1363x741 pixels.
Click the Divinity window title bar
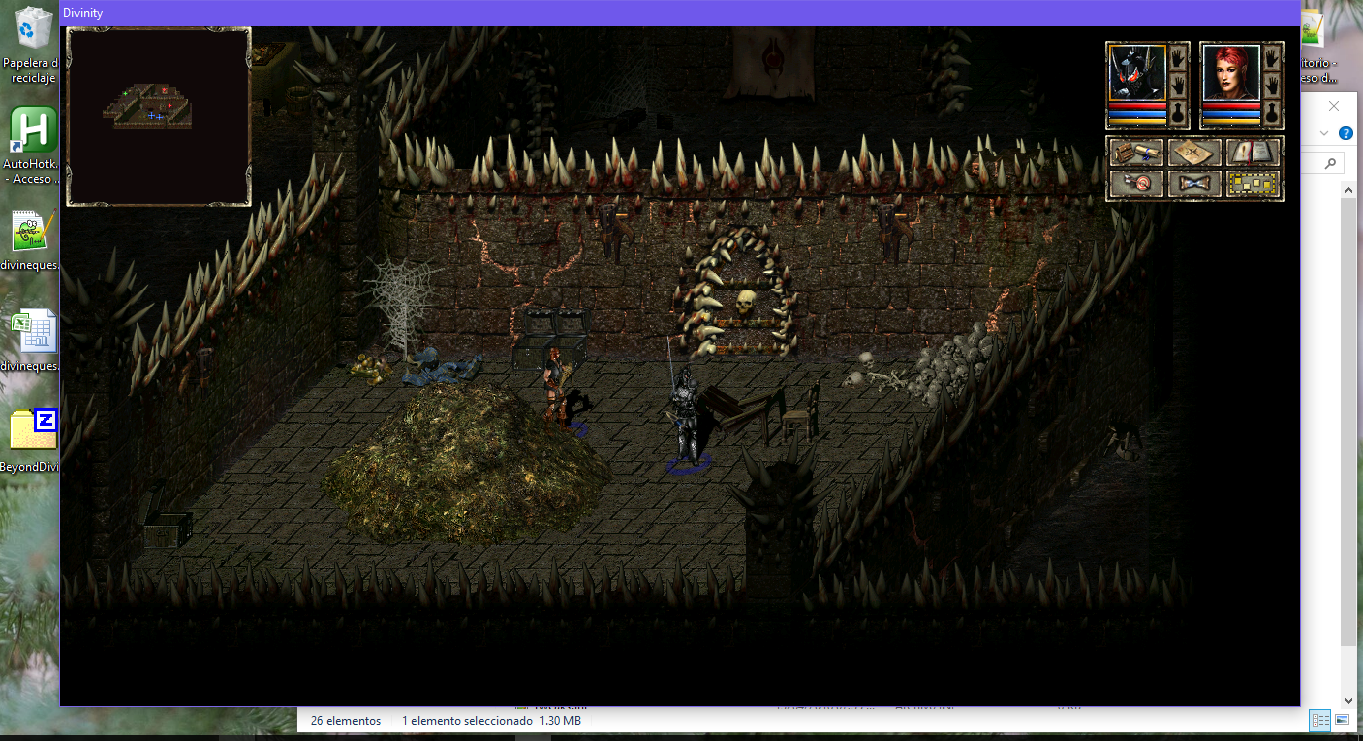point(680,13)
